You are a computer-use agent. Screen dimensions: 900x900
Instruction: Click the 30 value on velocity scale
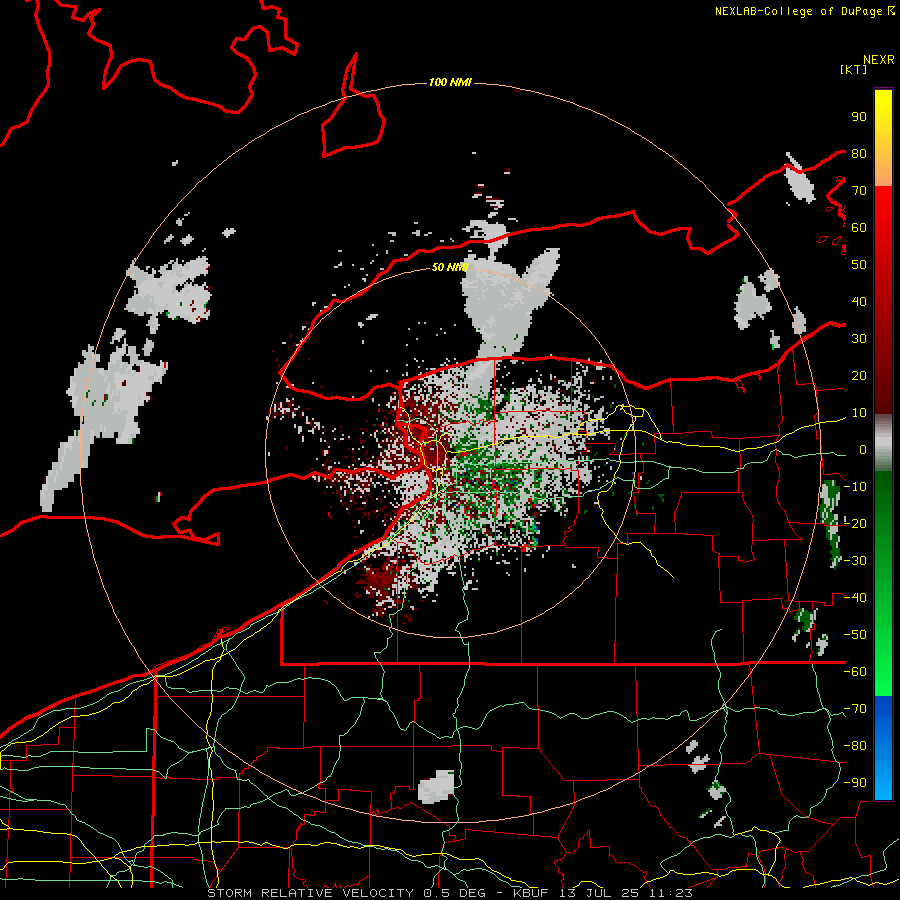pos(859,339)
